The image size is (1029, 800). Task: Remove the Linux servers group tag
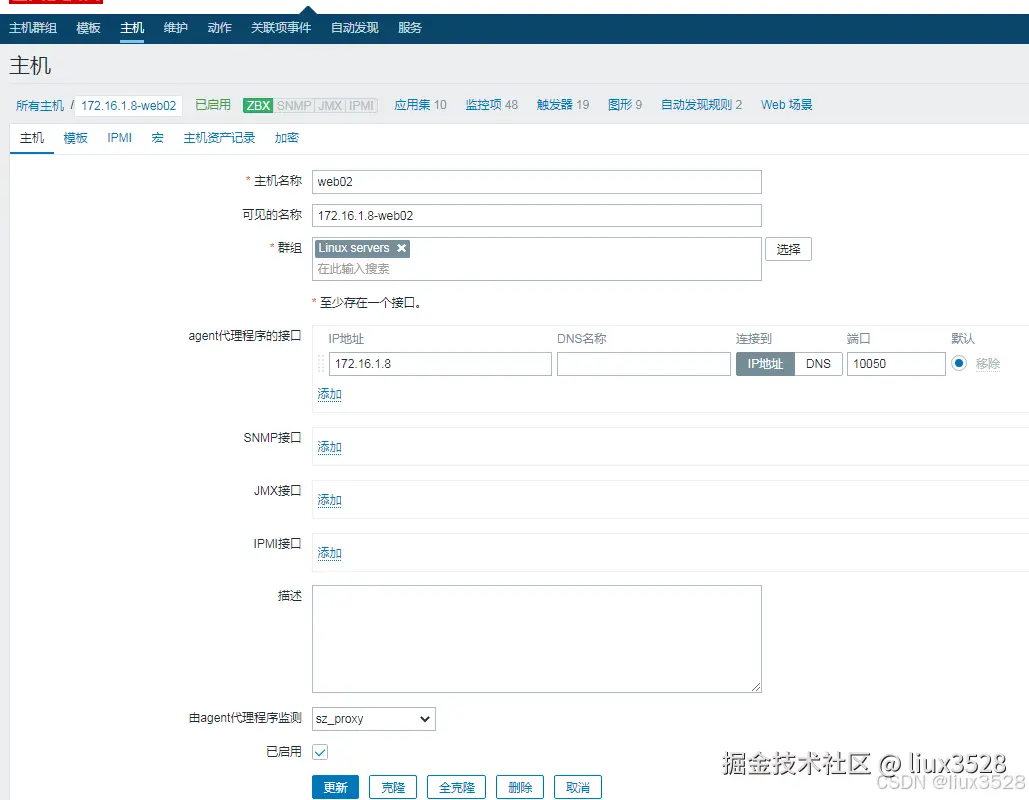click(x=401, y=248)
